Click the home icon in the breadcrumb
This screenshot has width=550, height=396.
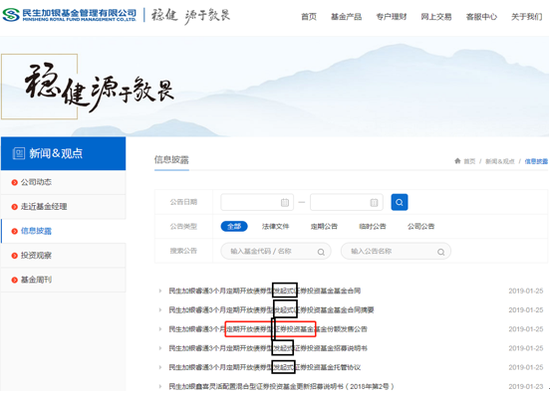coord(457,161)
